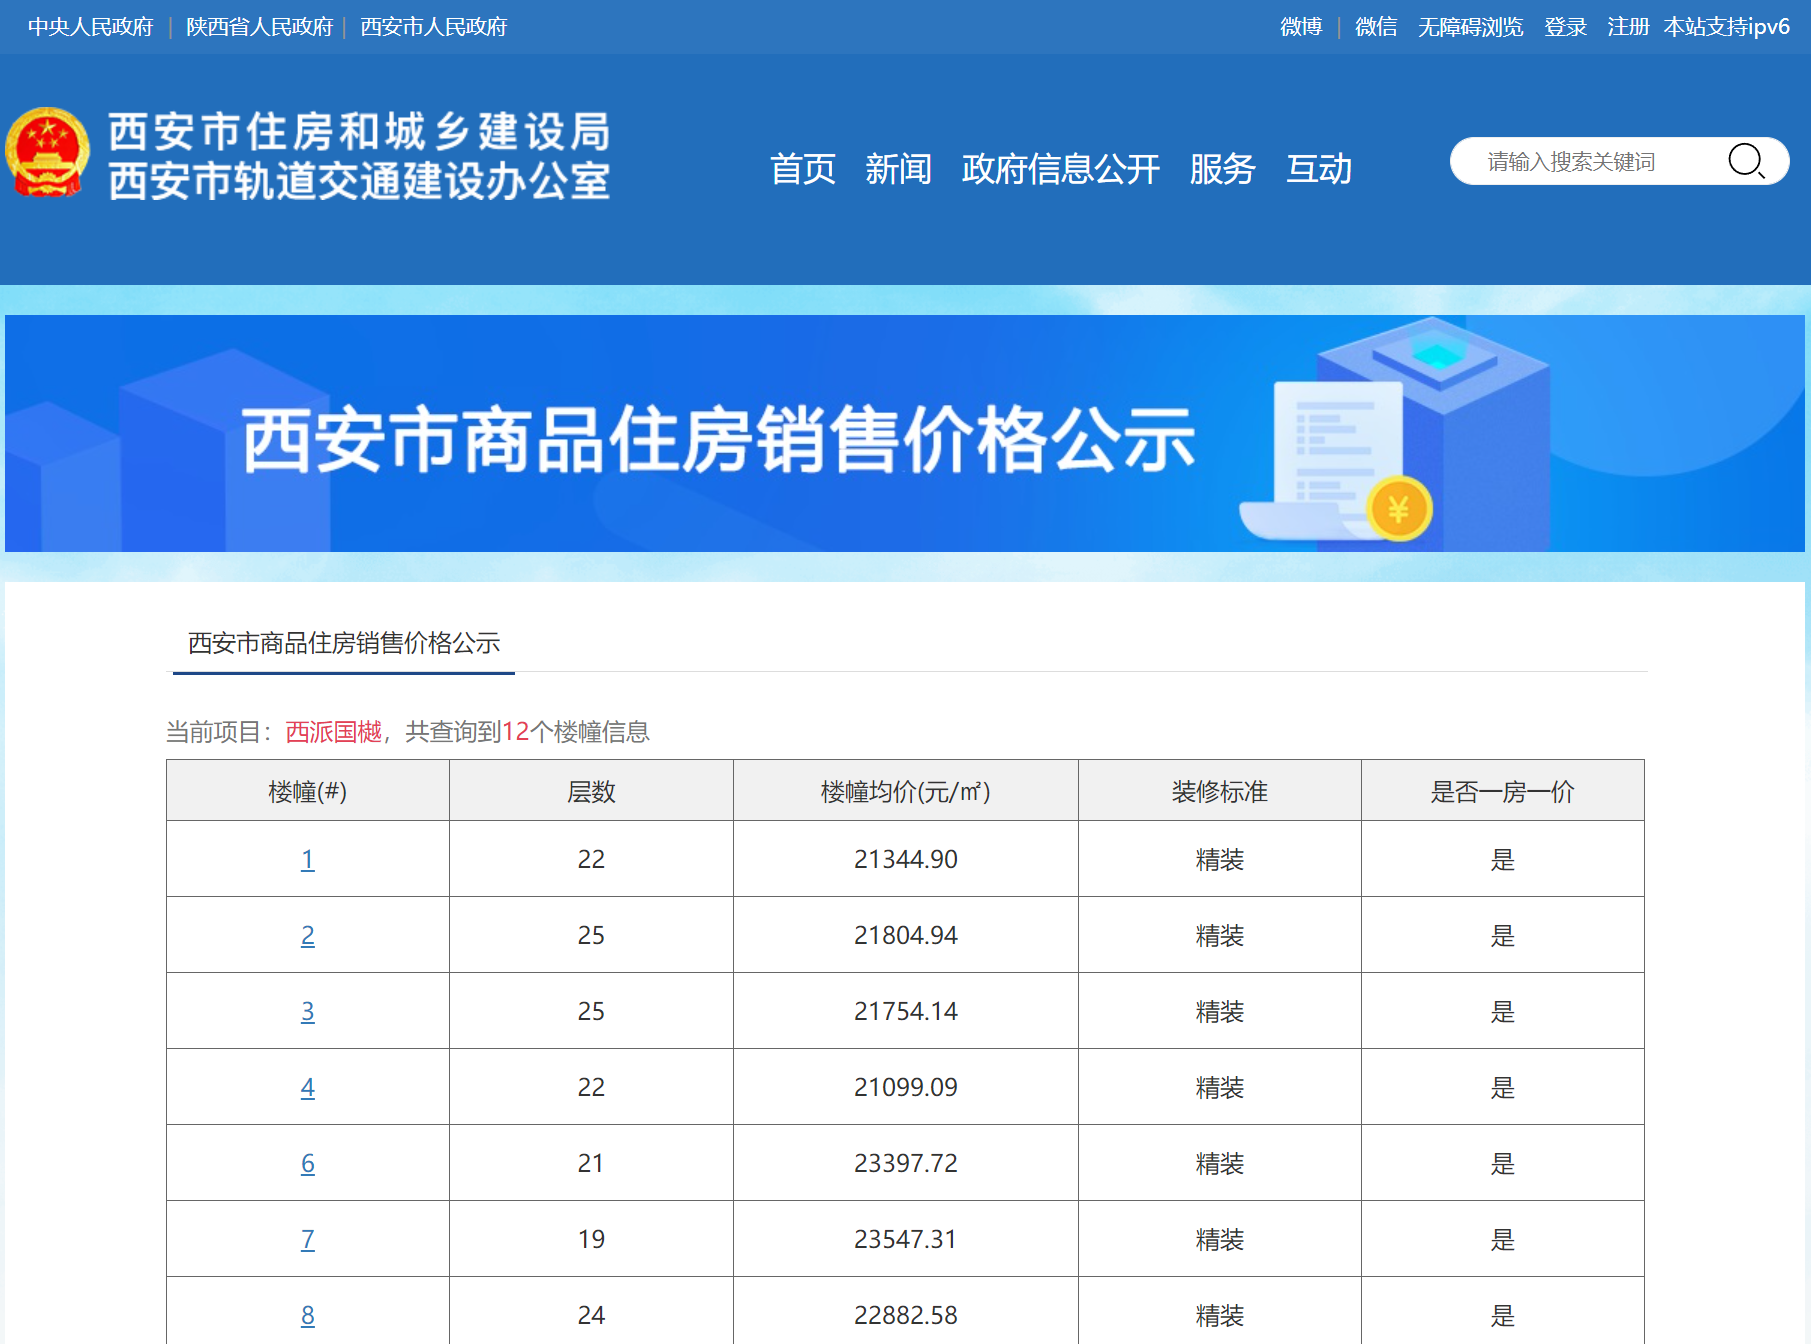Open the 服务 navigation item
The image size is (1811, 1344).
tap(1222, 169)
